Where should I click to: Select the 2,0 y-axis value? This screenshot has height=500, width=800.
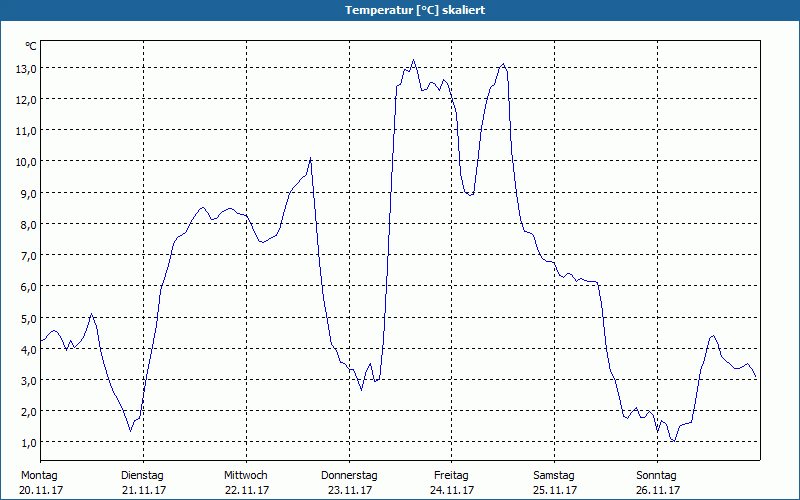click(x=29, y=412)
